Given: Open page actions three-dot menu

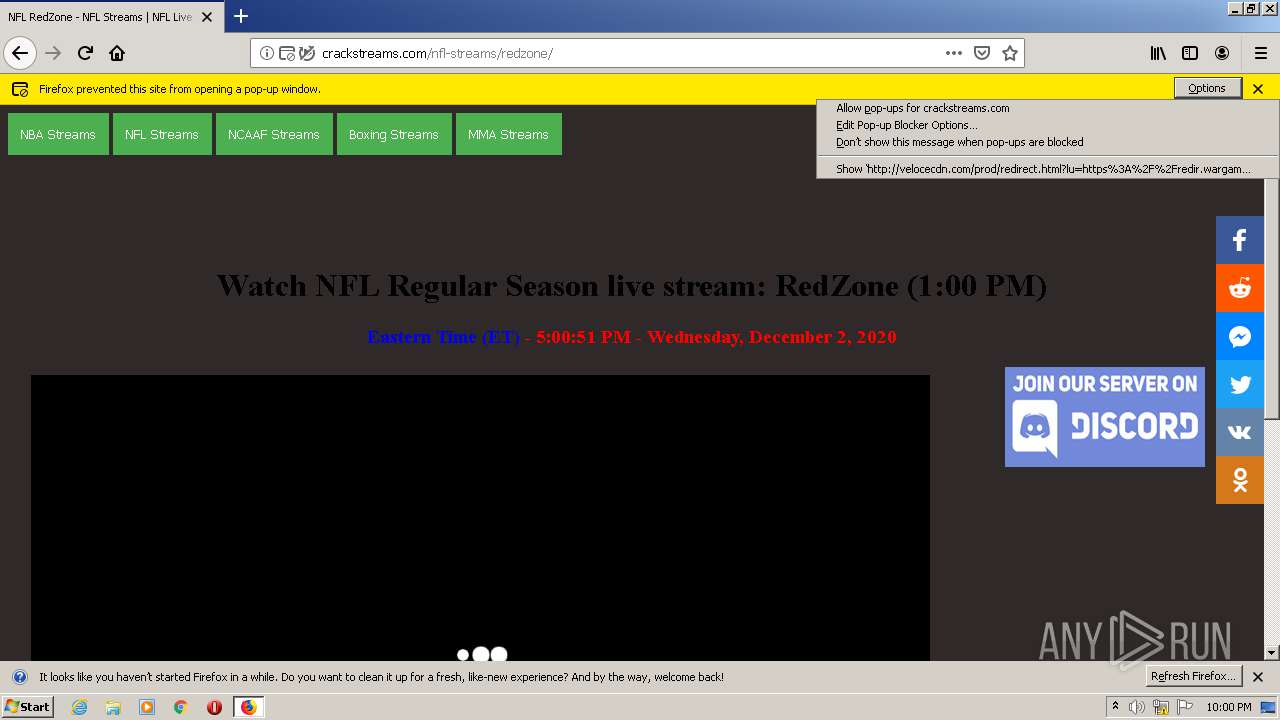Looking at the screenshot, I should point(954,53).
